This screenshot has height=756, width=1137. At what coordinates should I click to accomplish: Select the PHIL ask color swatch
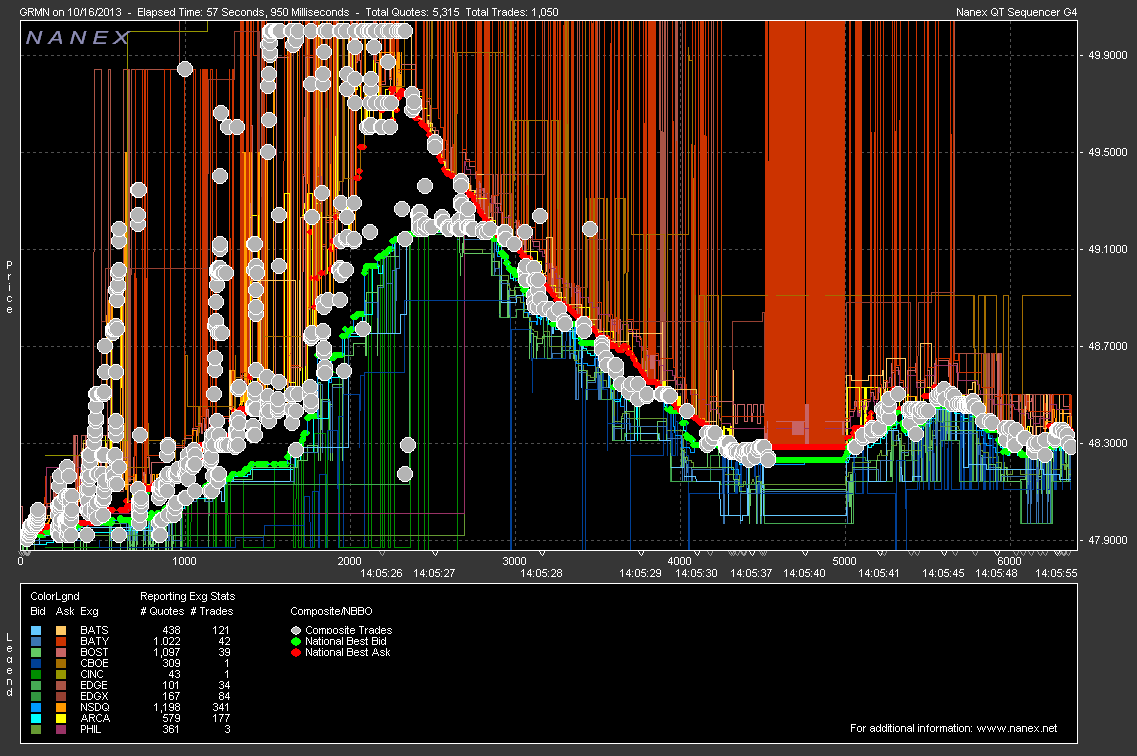click(x=61, y=729)
